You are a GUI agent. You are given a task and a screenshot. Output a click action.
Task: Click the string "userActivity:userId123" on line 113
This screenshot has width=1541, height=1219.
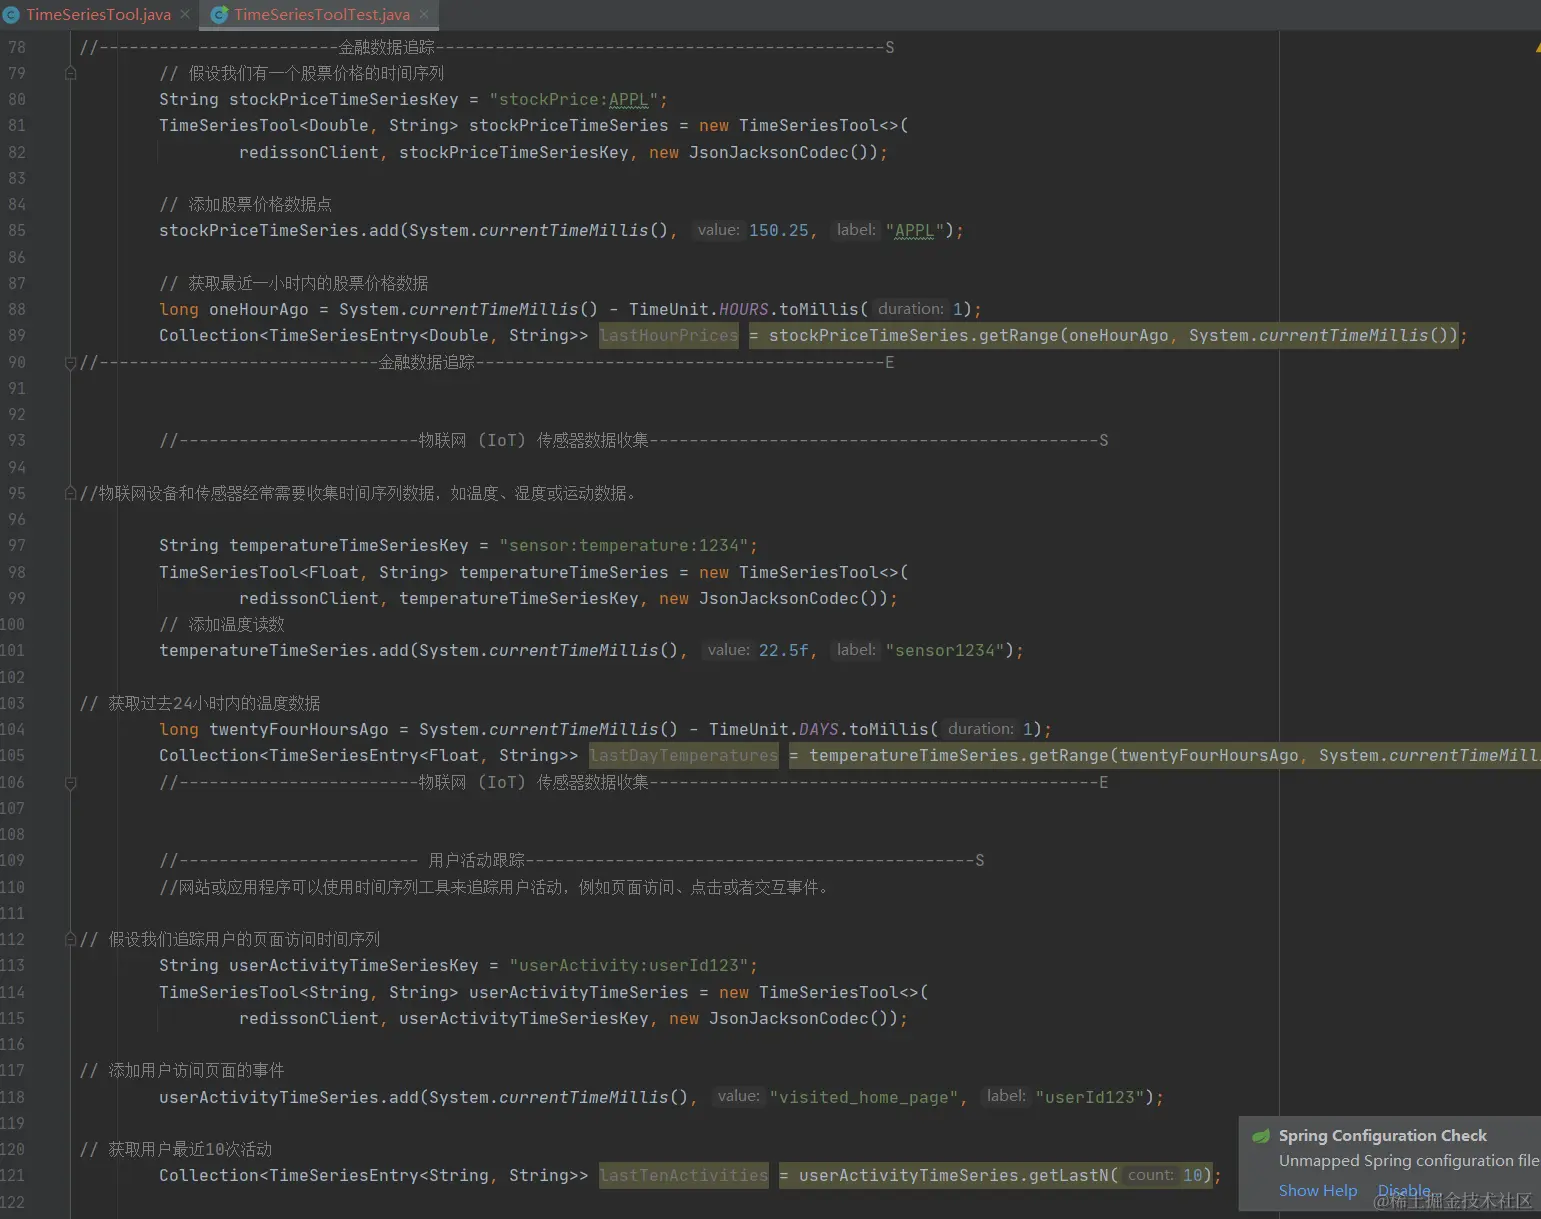pos(629,965)
